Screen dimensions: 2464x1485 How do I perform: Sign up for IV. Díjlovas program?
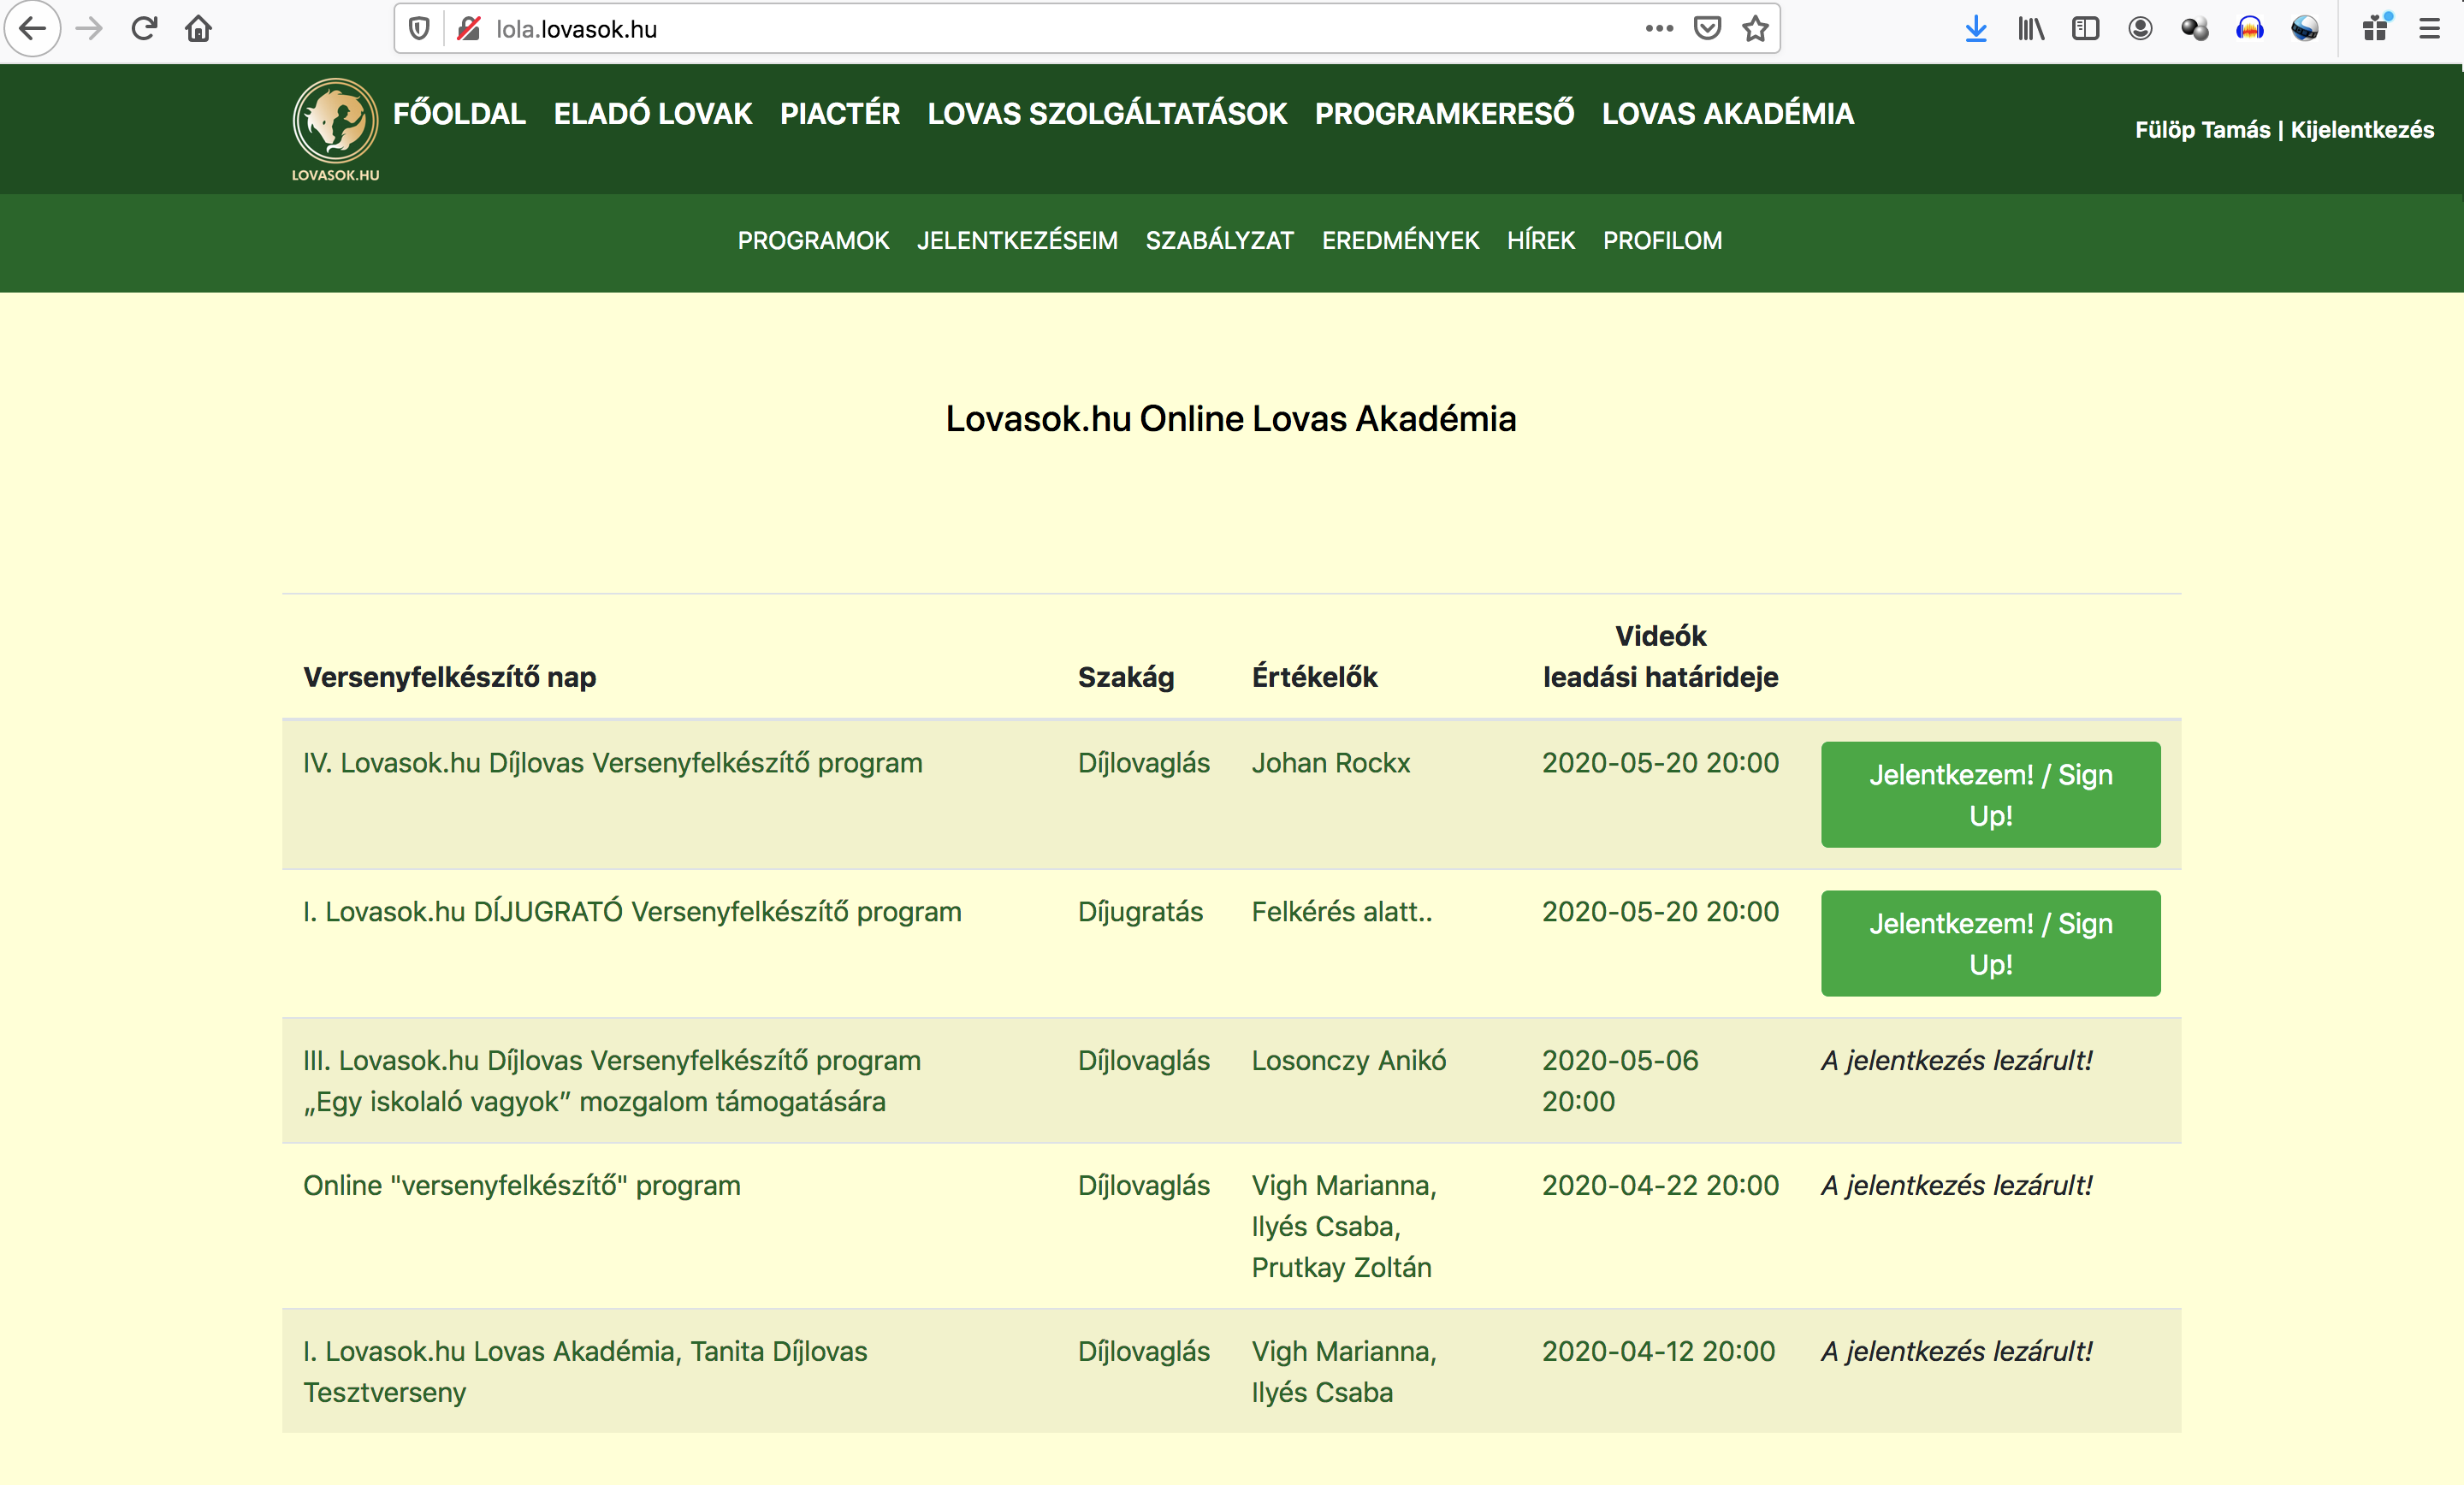[1990, 795]
